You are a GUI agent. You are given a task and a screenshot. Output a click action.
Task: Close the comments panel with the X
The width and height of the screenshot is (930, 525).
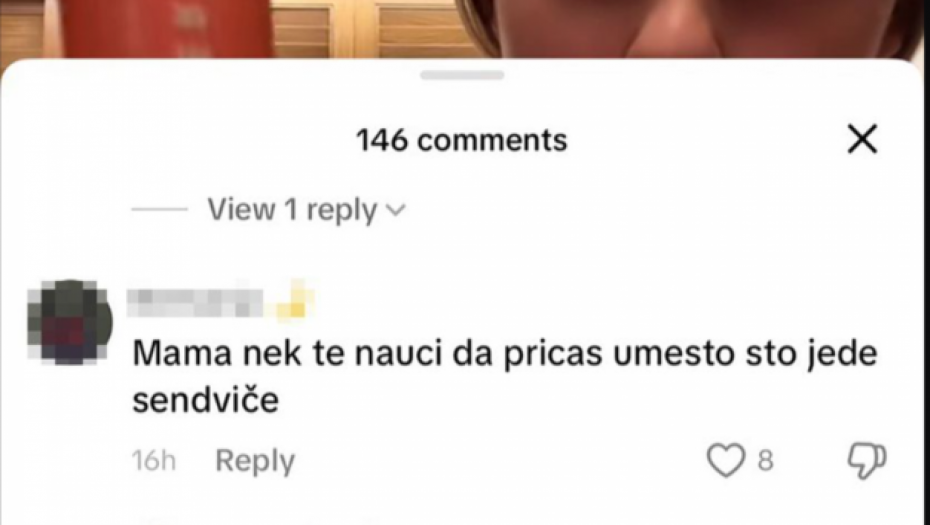862,139
